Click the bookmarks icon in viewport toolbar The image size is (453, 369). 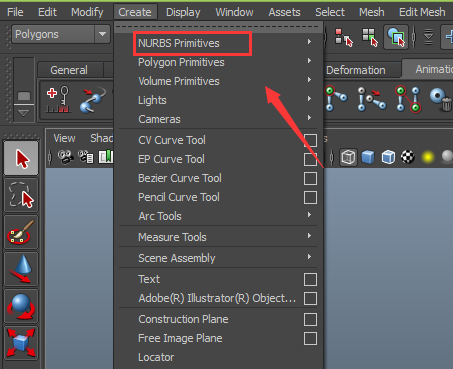pyautogui.click(x=106, y=157)
